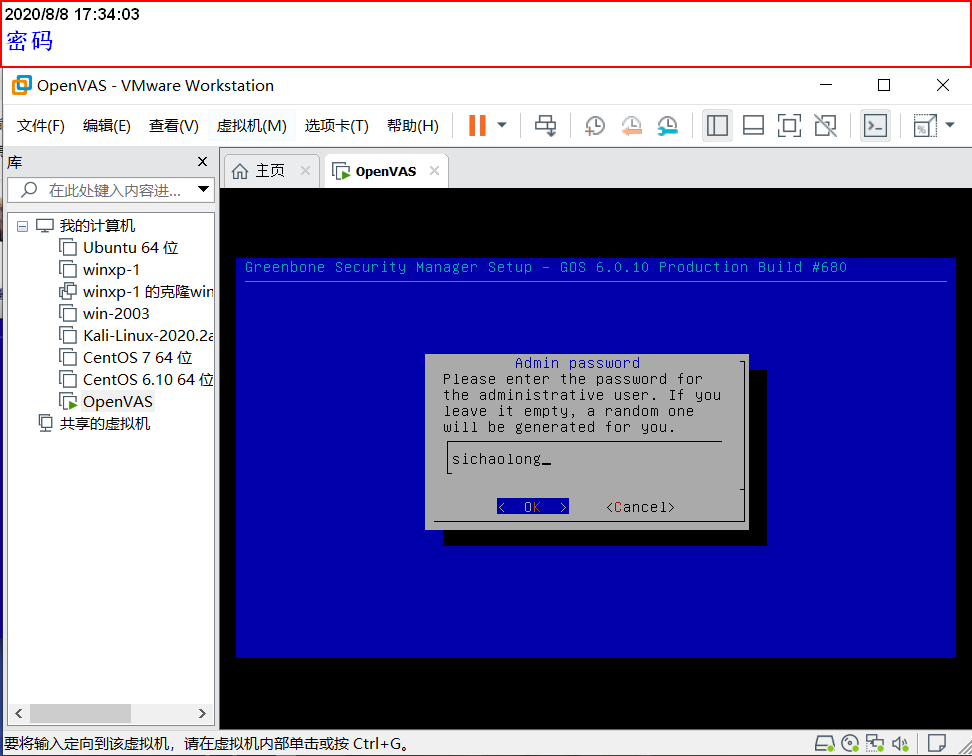Click the VMware Workstation title bar logo

(22, 86)
